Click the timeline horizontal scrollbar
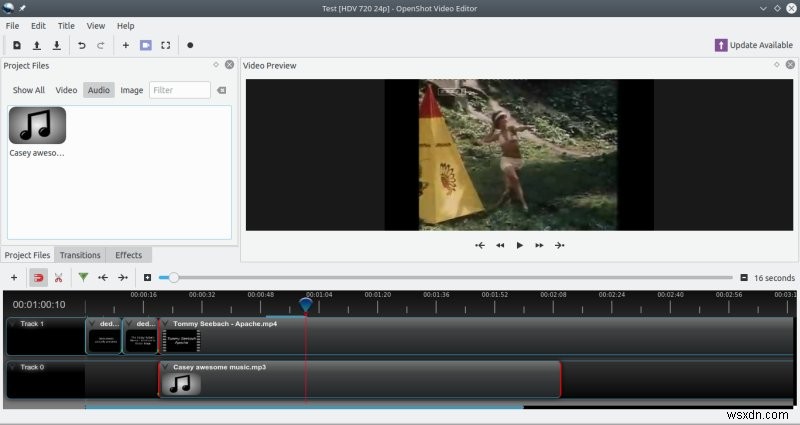The image size is (800, 425). [304, 407]
